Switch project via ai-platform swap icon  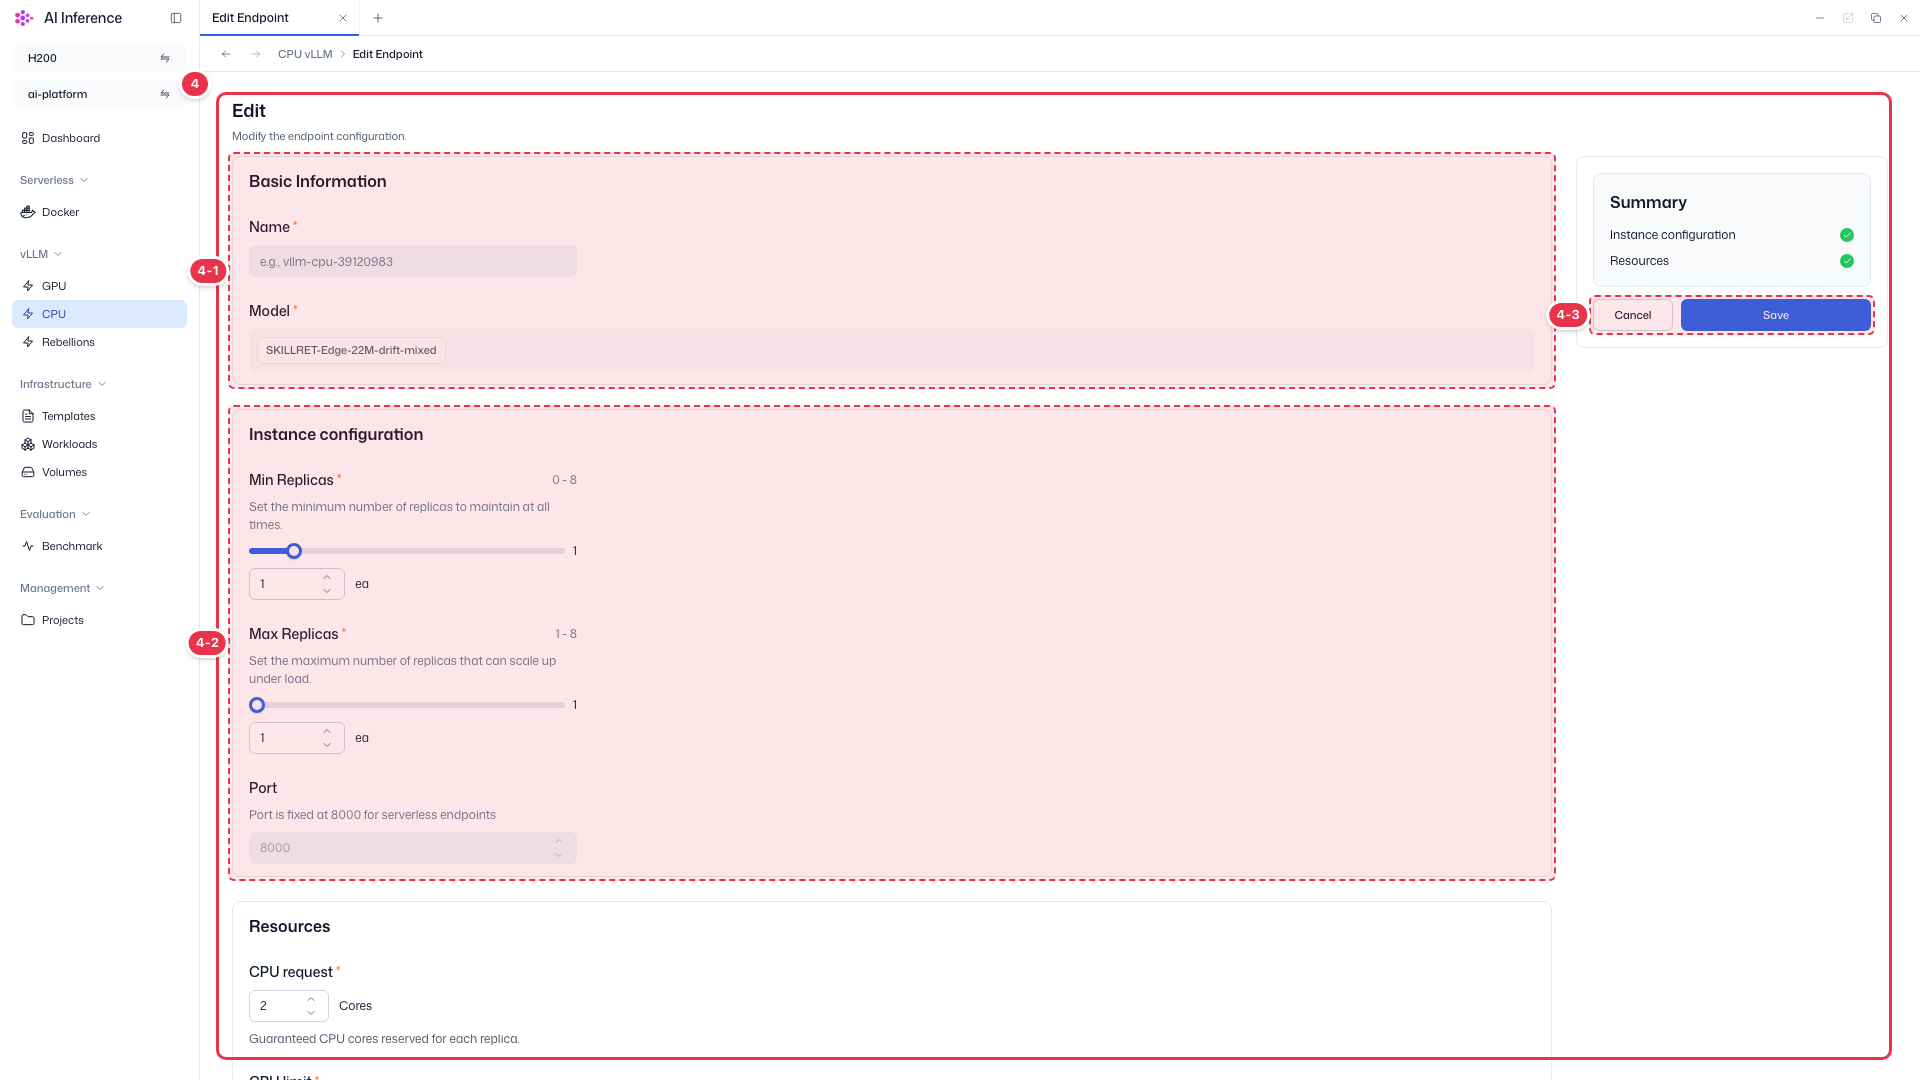[165, 94]
